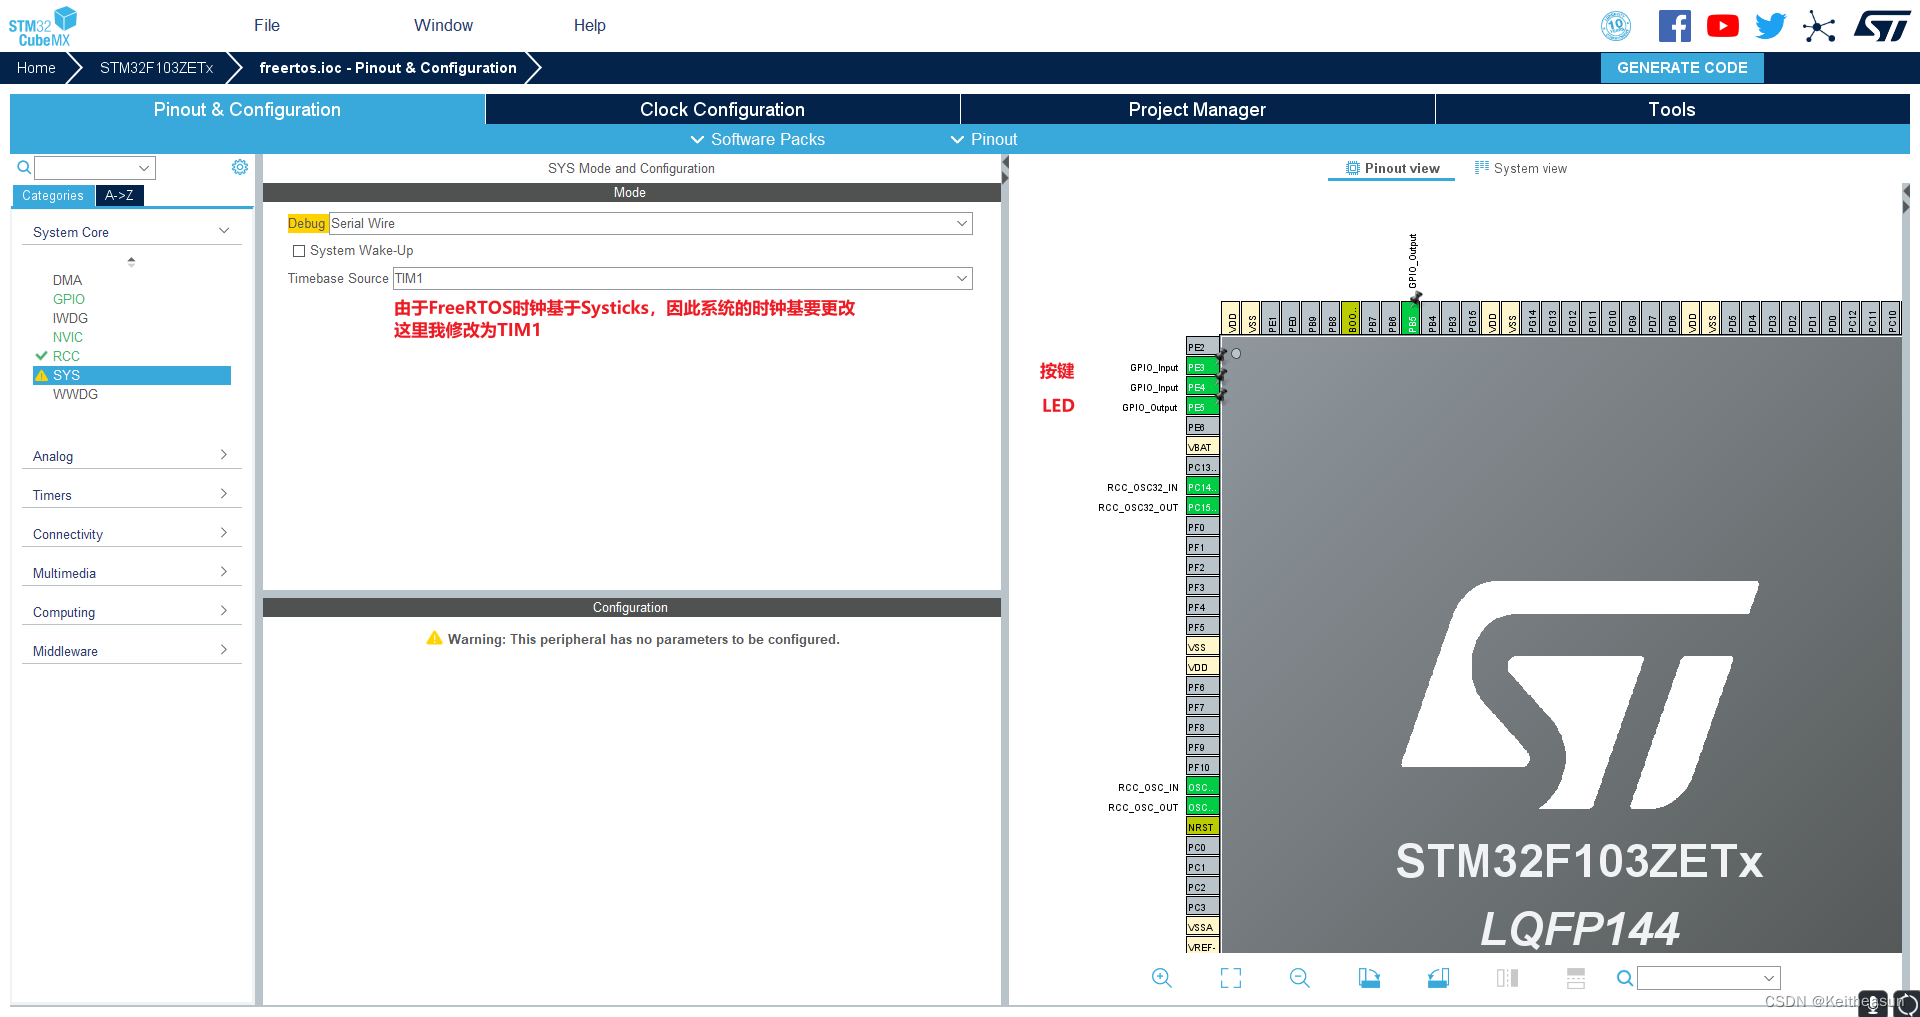Image resolution: width=1920 pixels, height=1017 pixels.
Task: Select the green PE3 pin
Action: (x=1202, y=367)
